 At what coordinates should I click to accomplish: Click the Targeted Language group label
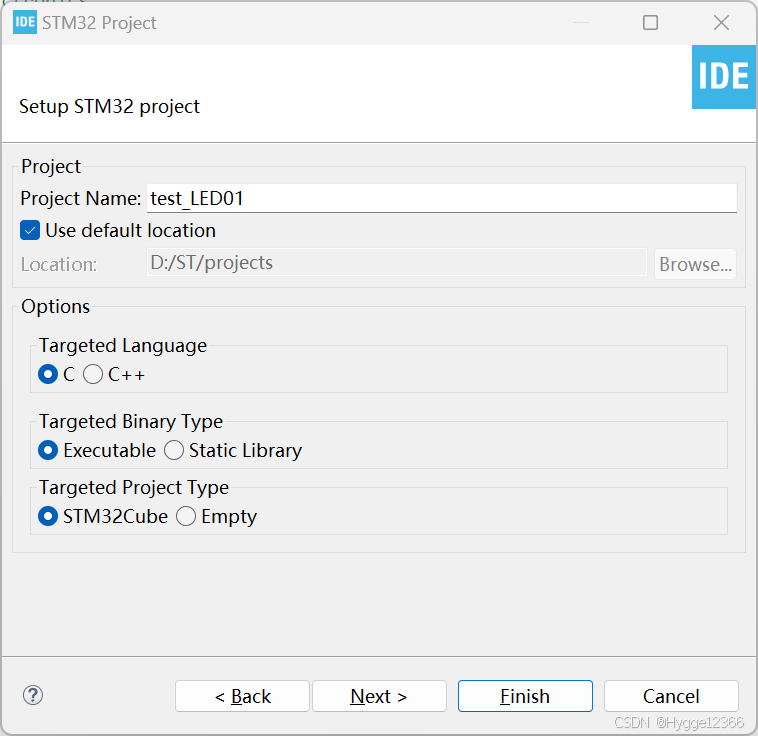click(123, 346)
